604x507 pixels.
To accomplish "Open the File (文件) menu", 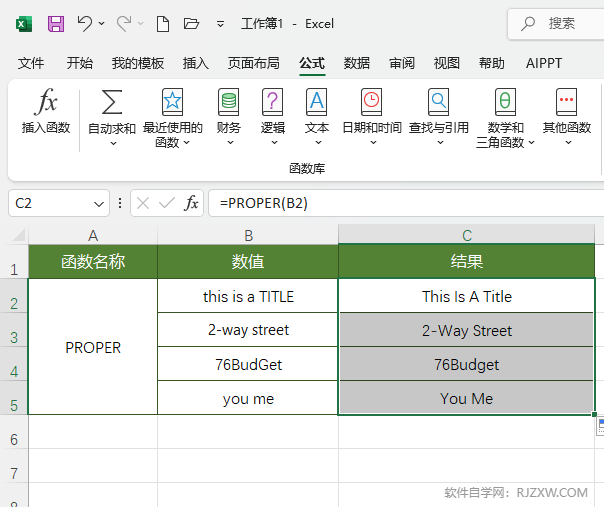I will (32, 63).
